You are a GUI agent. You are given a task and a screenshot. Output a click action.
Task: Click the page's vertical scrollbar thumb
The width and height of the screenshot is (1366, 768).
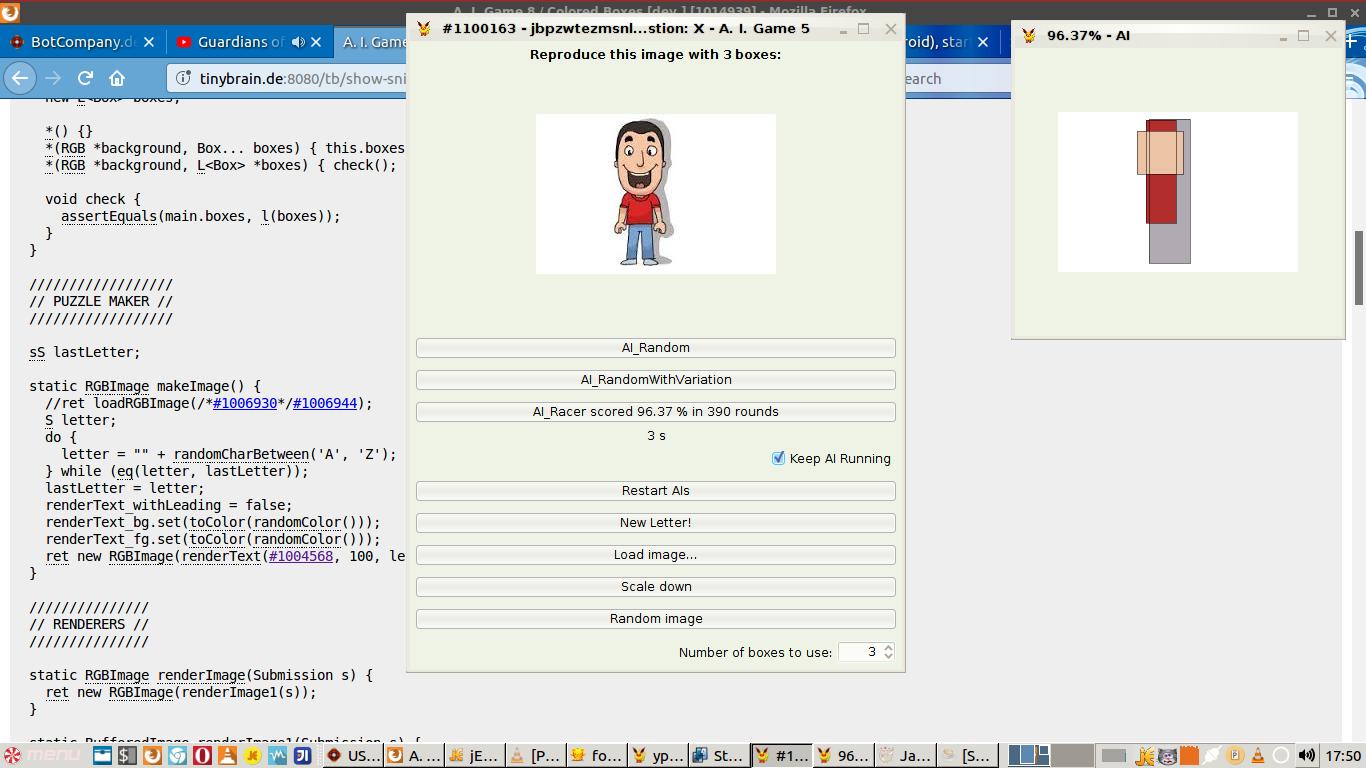coord(1359,268)
